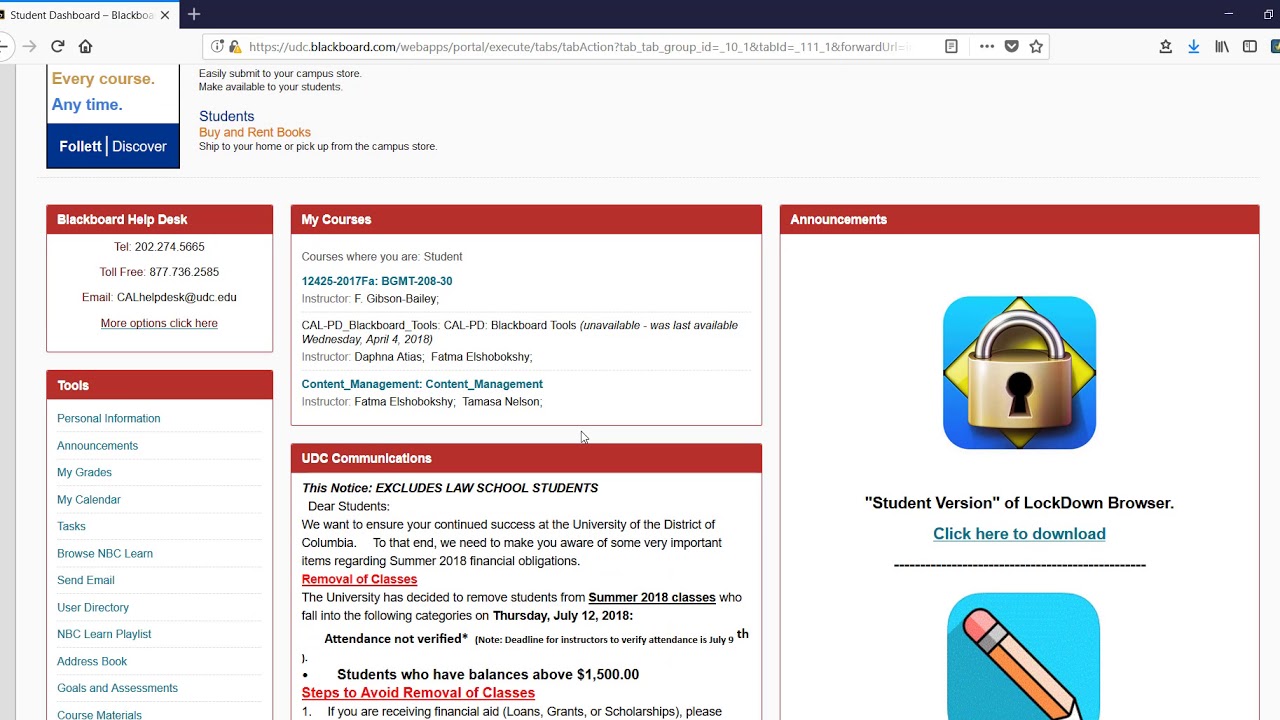Click the bookmarks tray icon next to downloads
Viewport: 1280px width, 720px height.
(x=1165, y=46)
